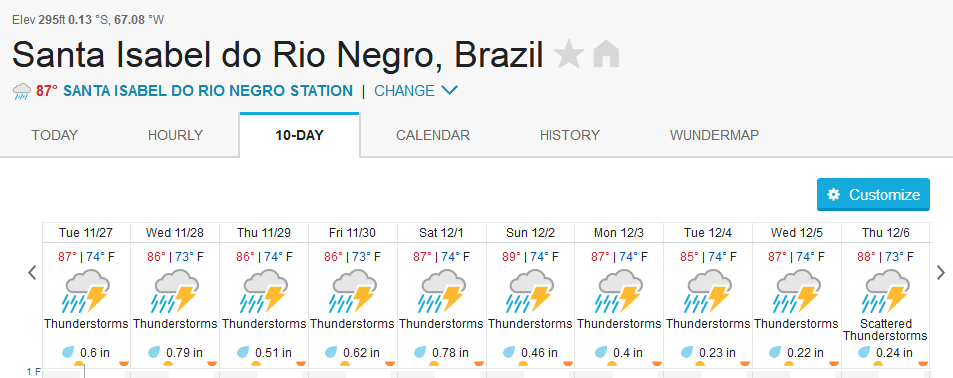Go to the HISTORY tab

tap(569, 135)
